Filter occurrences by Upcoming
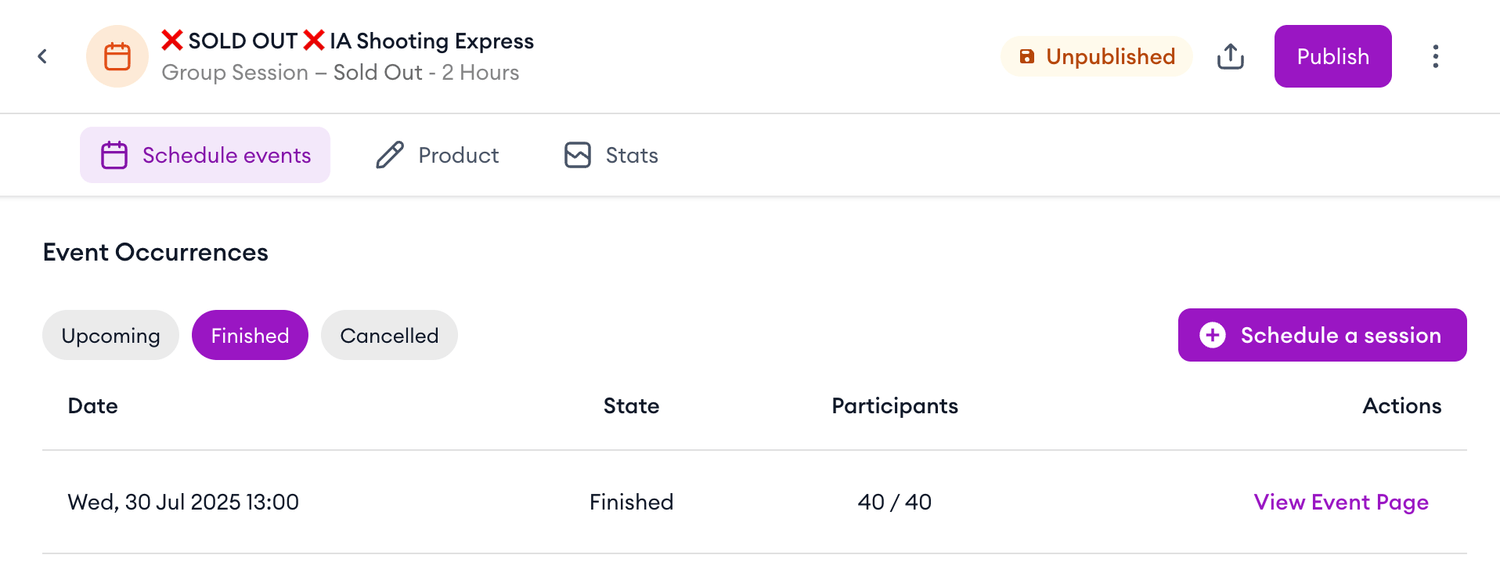This screenshot has height=576, width=1500. [x=110, y=335]
